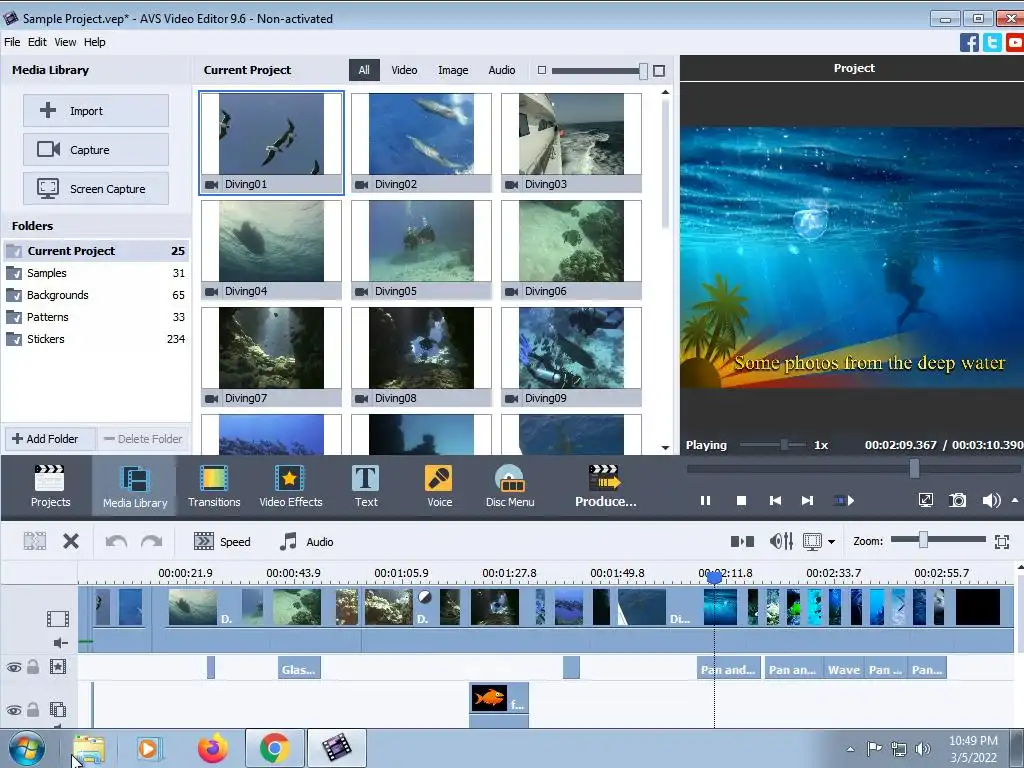Click the Speed tool in timeline toolbar
The height and width of the screenshot is (768, 1024).
click(x=222, y=542)
